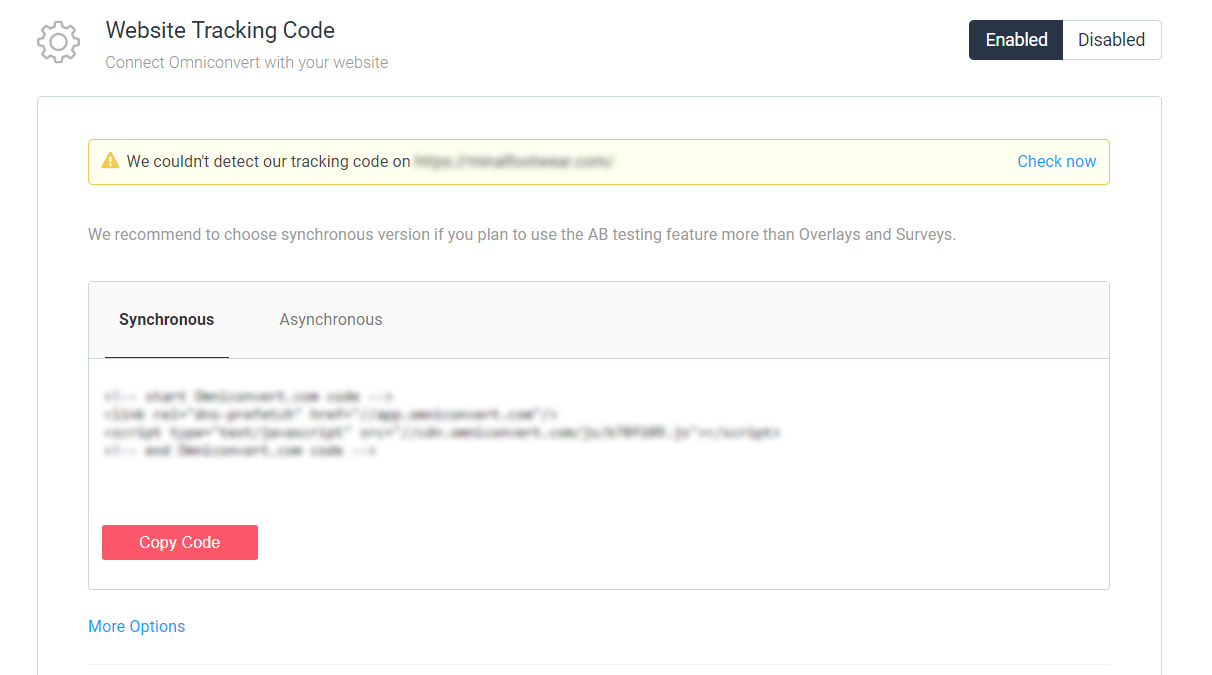Click the synchronous version recommendation text
1212x675 pixels.
tap(521, 235)
